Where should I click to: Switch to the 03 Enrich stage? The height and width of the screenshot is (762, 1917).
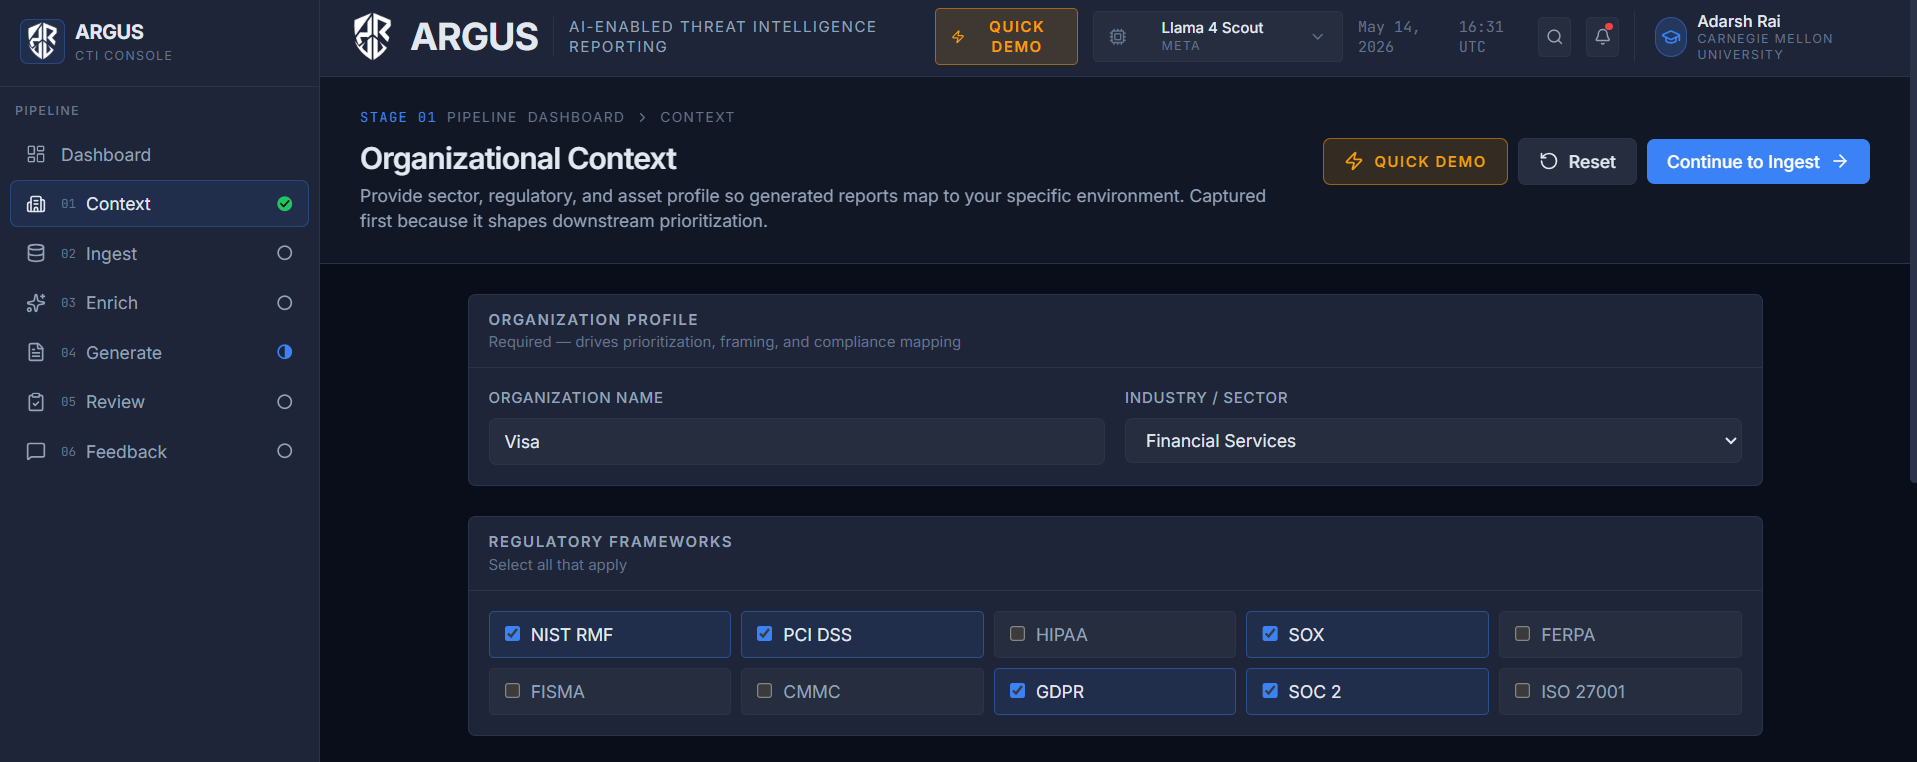[159, 303]
